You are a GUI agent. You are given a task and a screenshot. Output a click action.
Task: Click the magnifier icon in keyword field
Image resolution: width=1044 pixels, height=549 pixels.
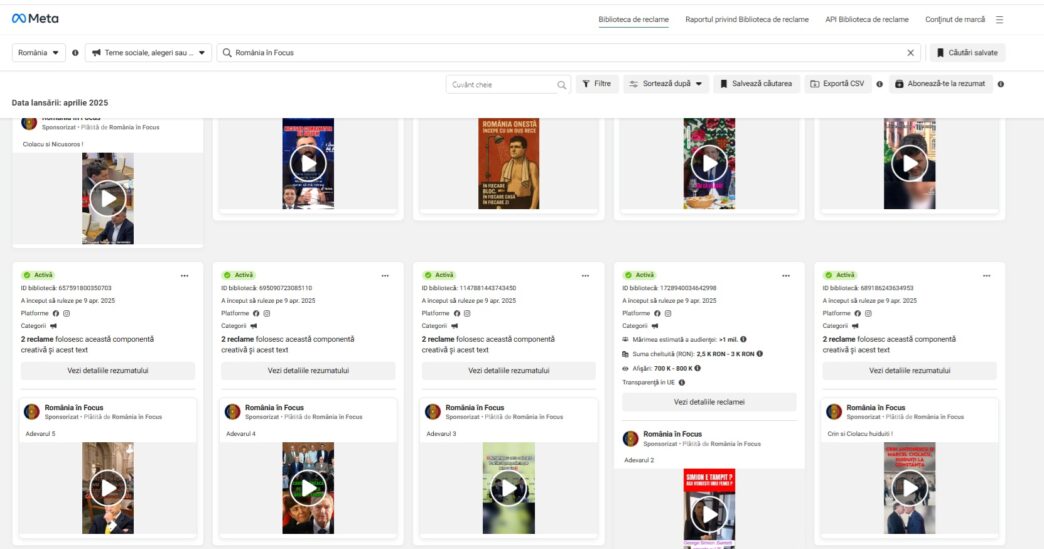click(x=562, y=85)
